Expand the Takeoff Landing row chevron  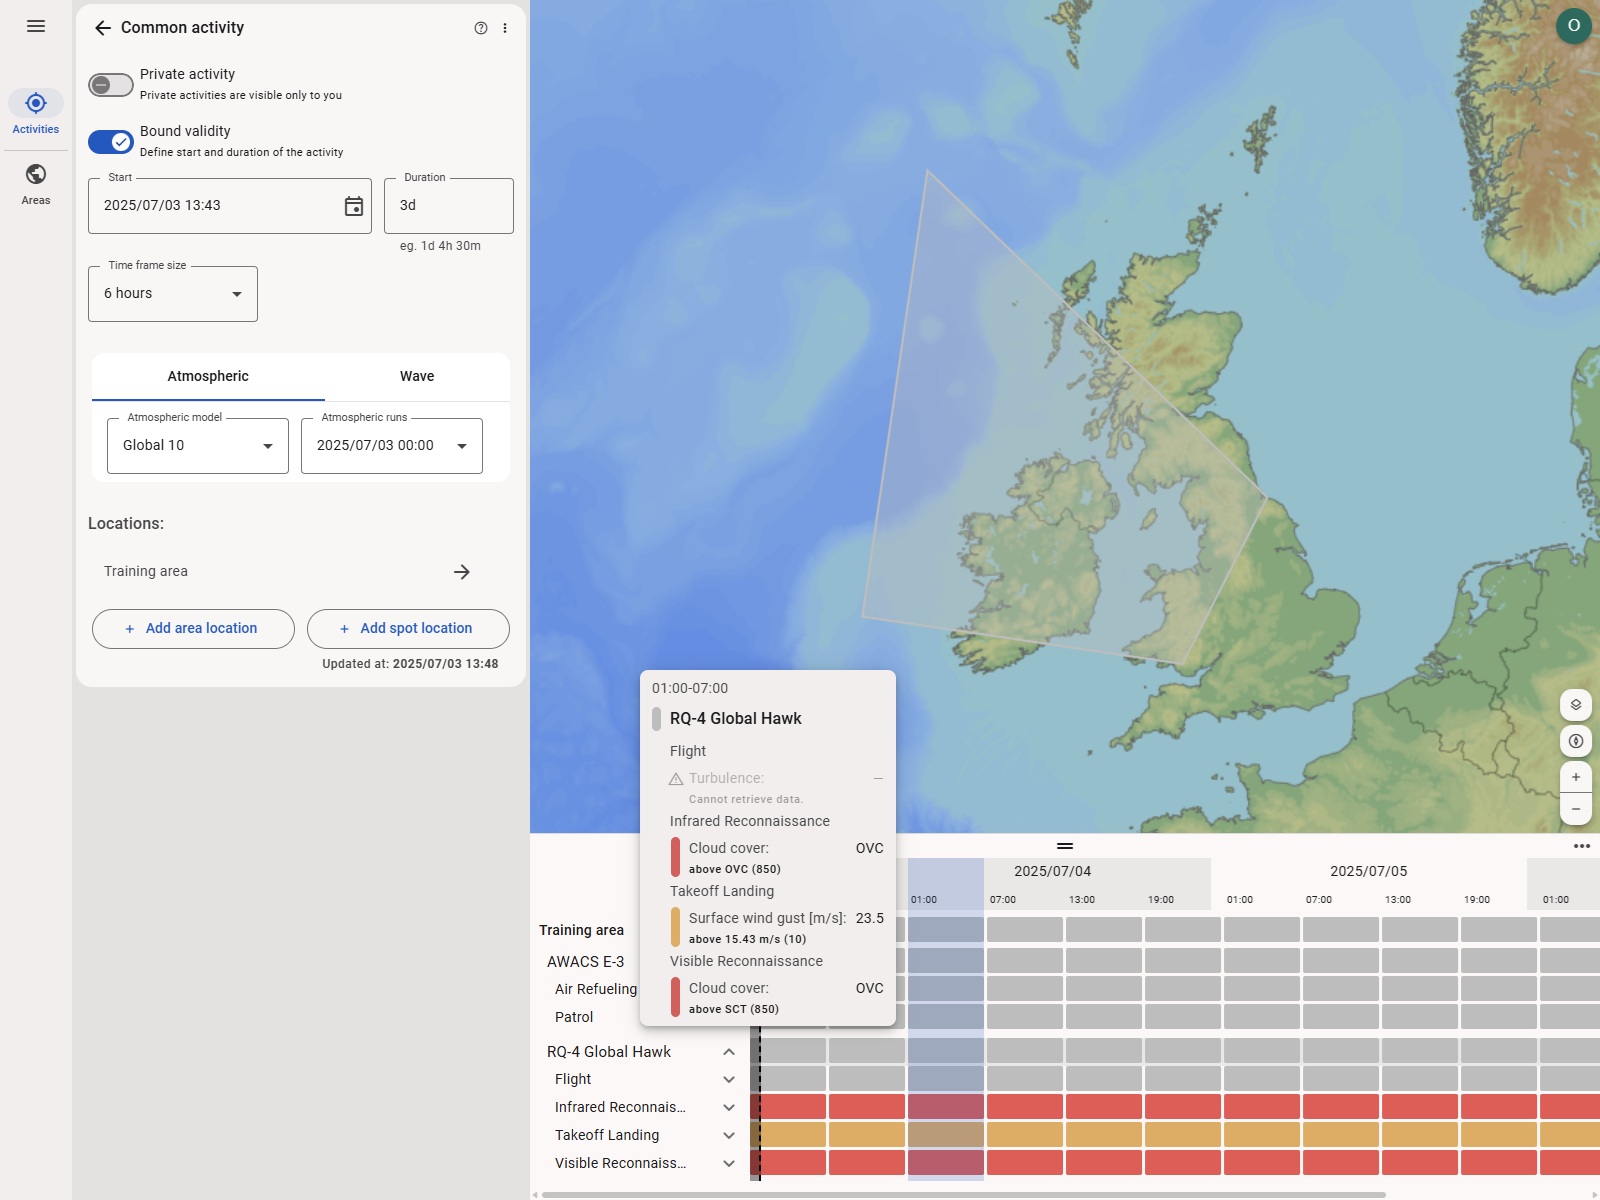click(729, 1136)
